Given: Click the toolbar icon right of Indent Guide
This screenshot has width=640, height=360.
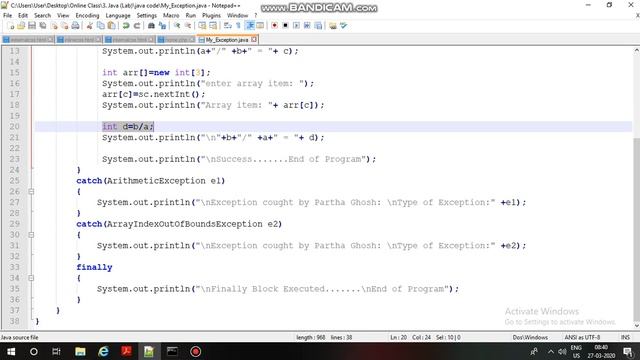Looking at the screenshot, I should pos(260,26).
